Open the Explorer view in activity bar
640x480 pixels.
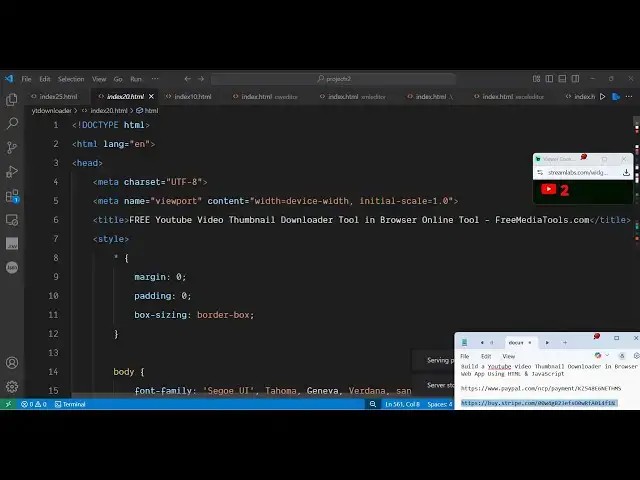[x=12, y=99]
